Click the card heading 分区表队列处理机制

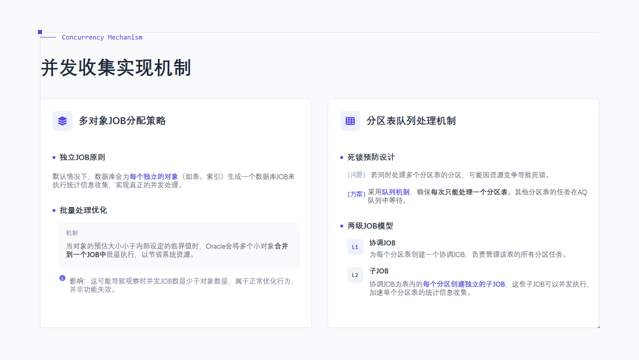click(x=411, y=121)
